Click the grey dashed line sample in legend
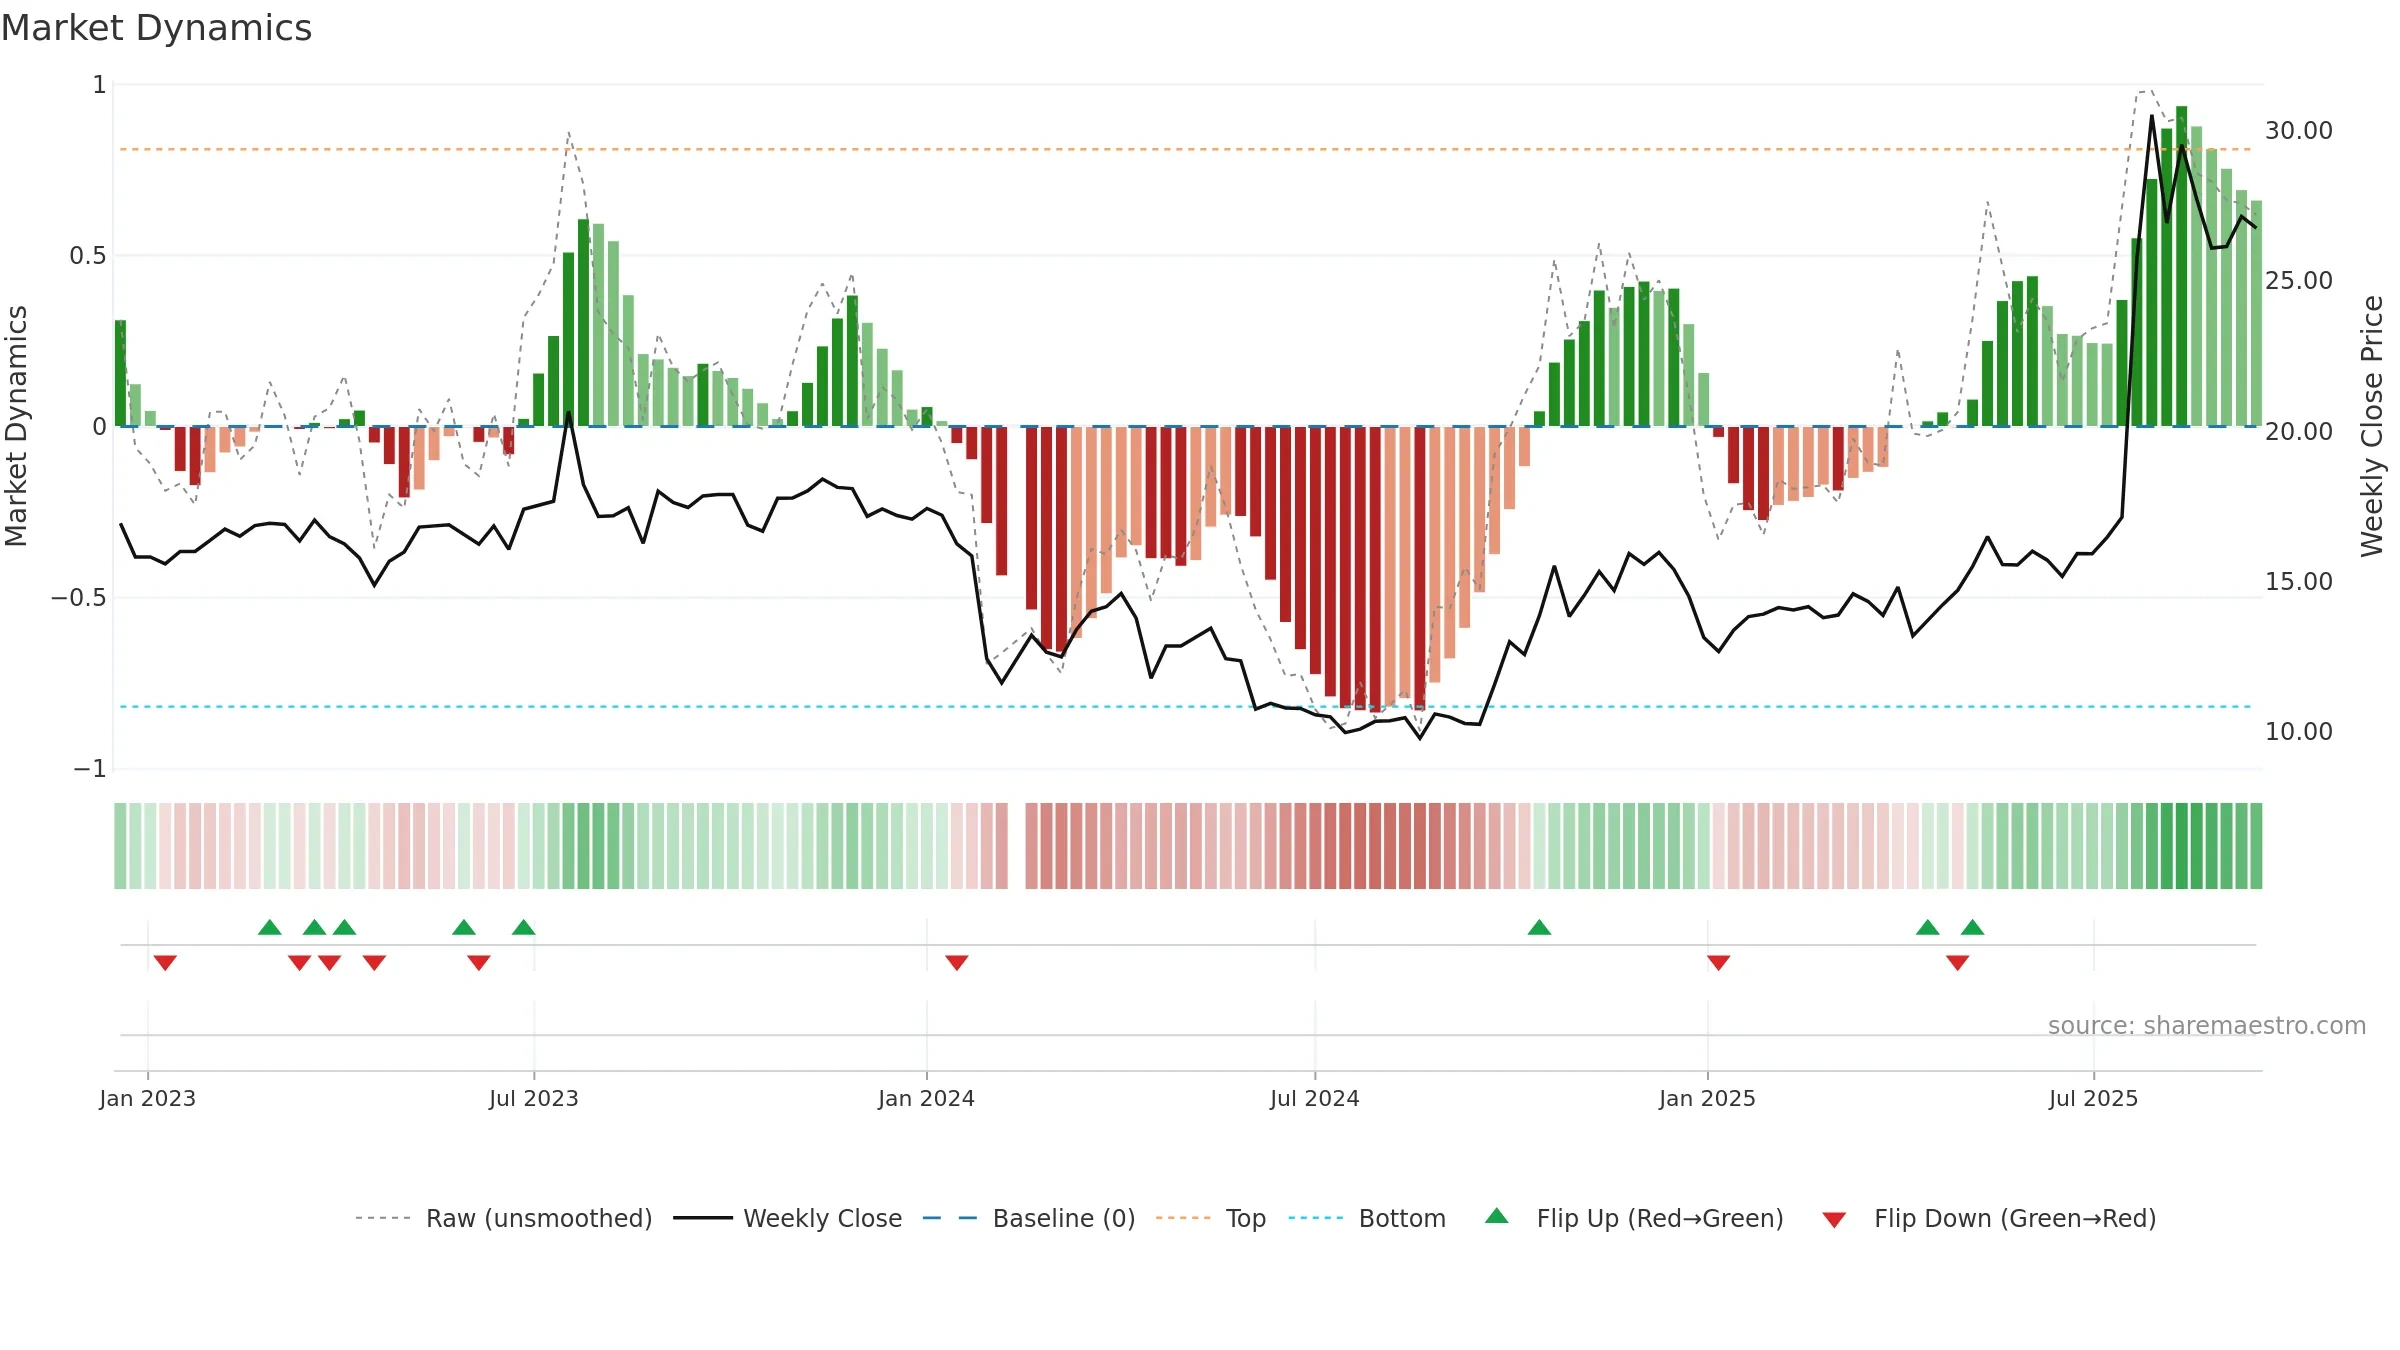This screenshot has width=2400, height=1350. tap(383, 1218)
